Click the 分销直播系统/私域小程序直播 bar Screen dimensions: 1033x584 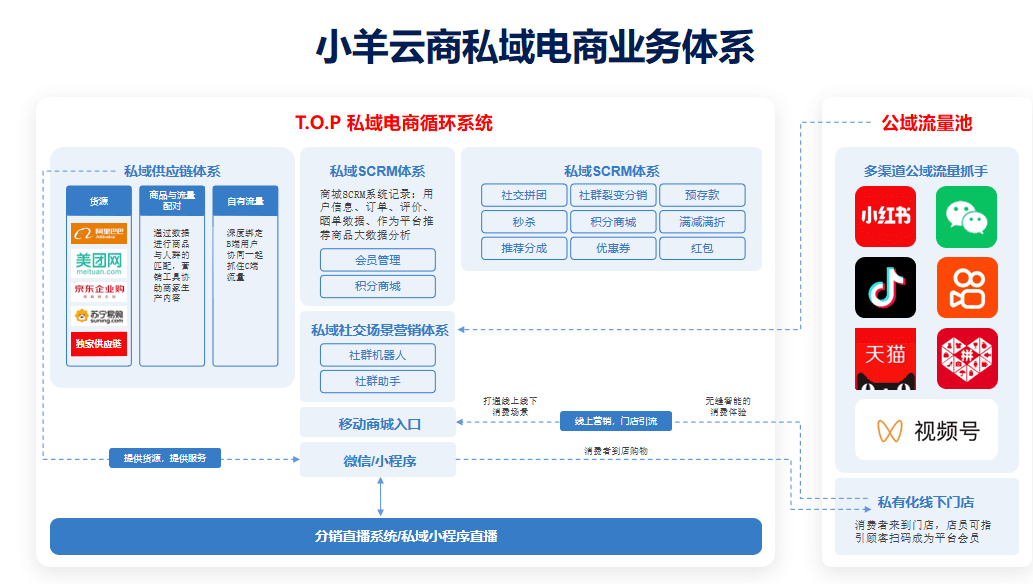pos(406,536)
